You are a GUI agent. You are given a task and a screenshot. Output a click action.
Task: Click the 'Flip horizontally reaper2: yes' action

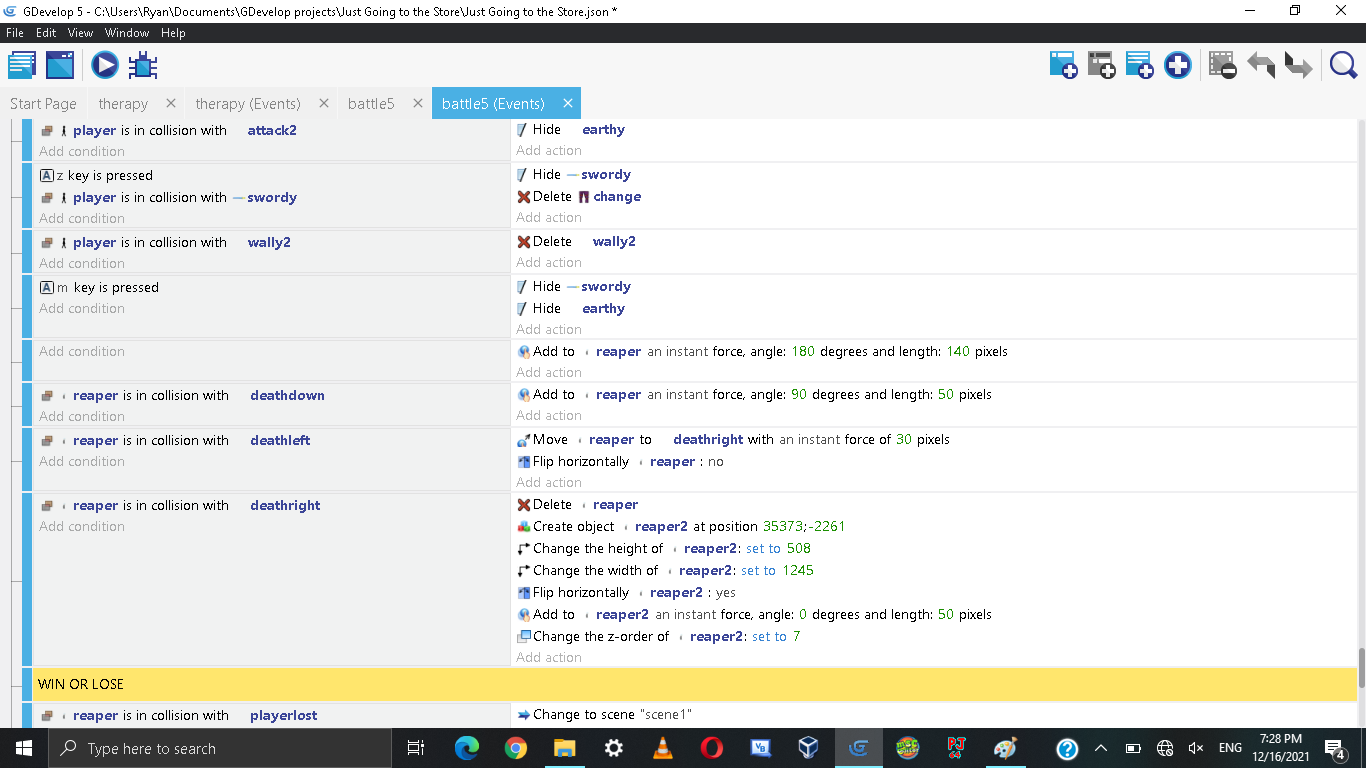point(626,592)
